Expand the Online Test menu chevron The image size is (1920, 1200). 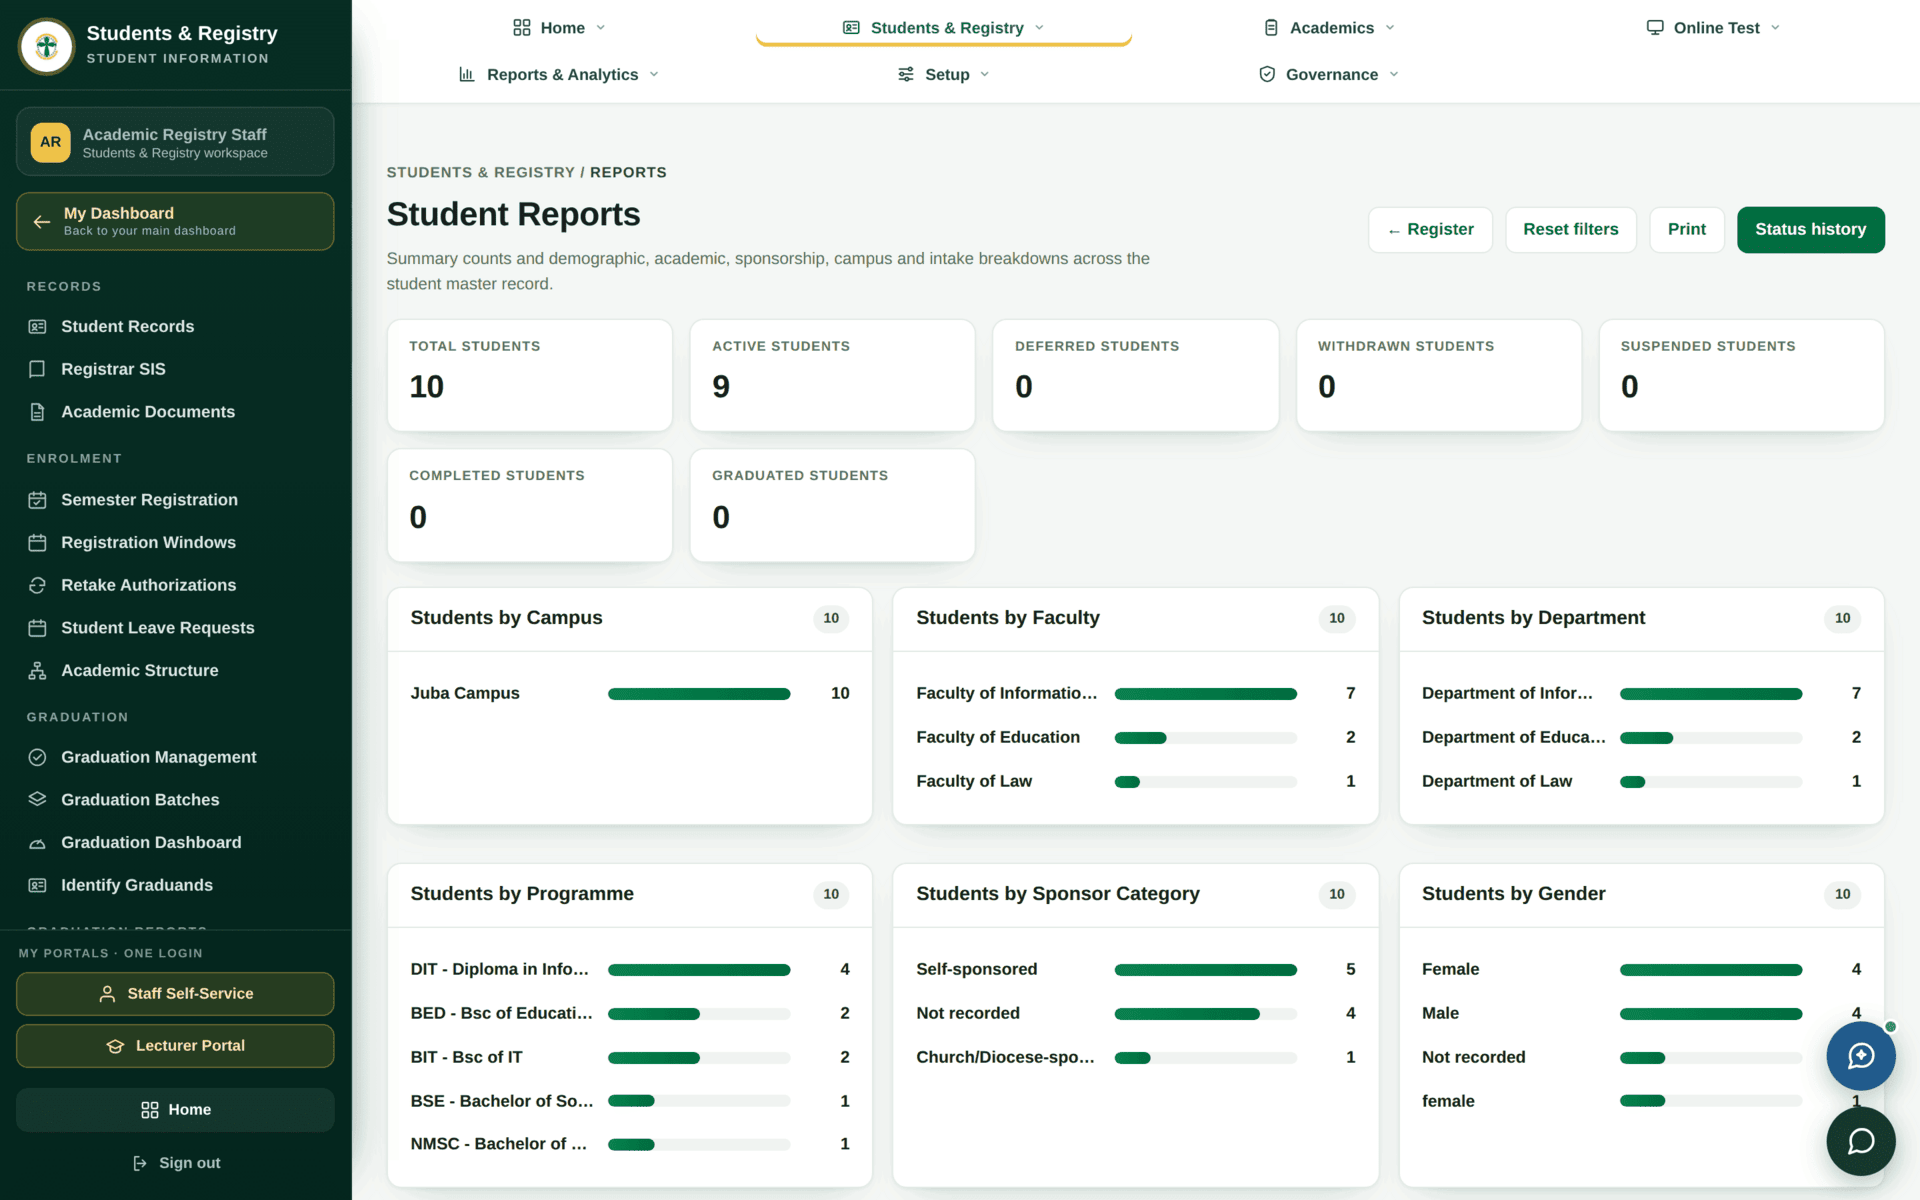point(1775,28)
